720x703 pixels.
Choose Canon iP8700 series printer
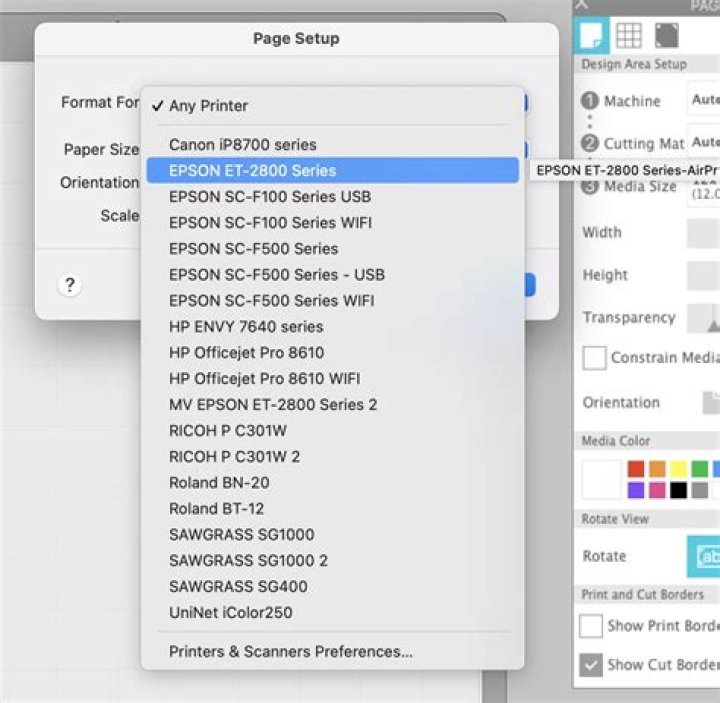click(x=332, y=145)
